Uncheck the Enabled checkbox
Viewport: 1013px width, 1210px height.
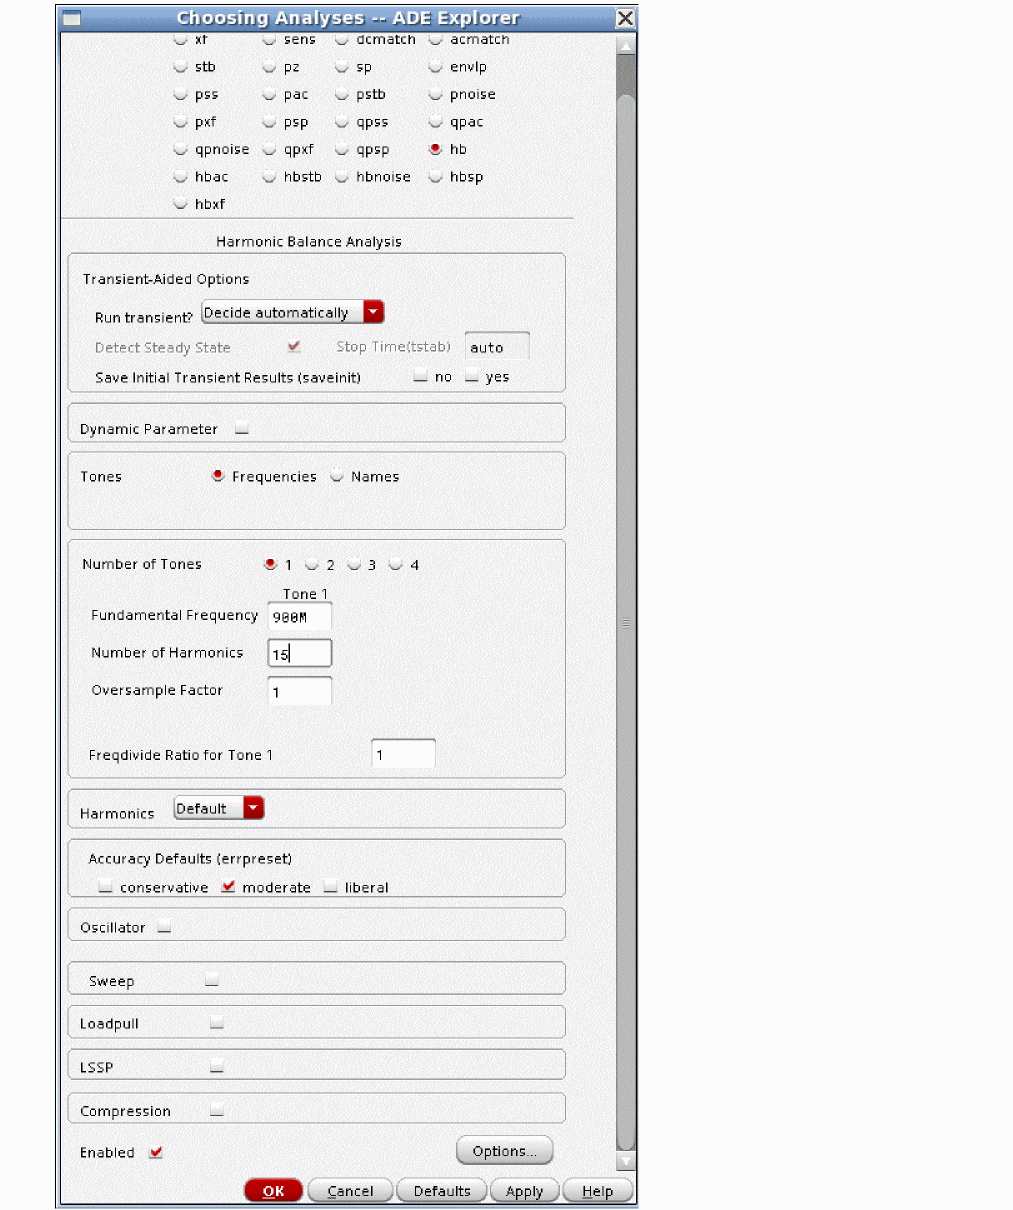156,1152
